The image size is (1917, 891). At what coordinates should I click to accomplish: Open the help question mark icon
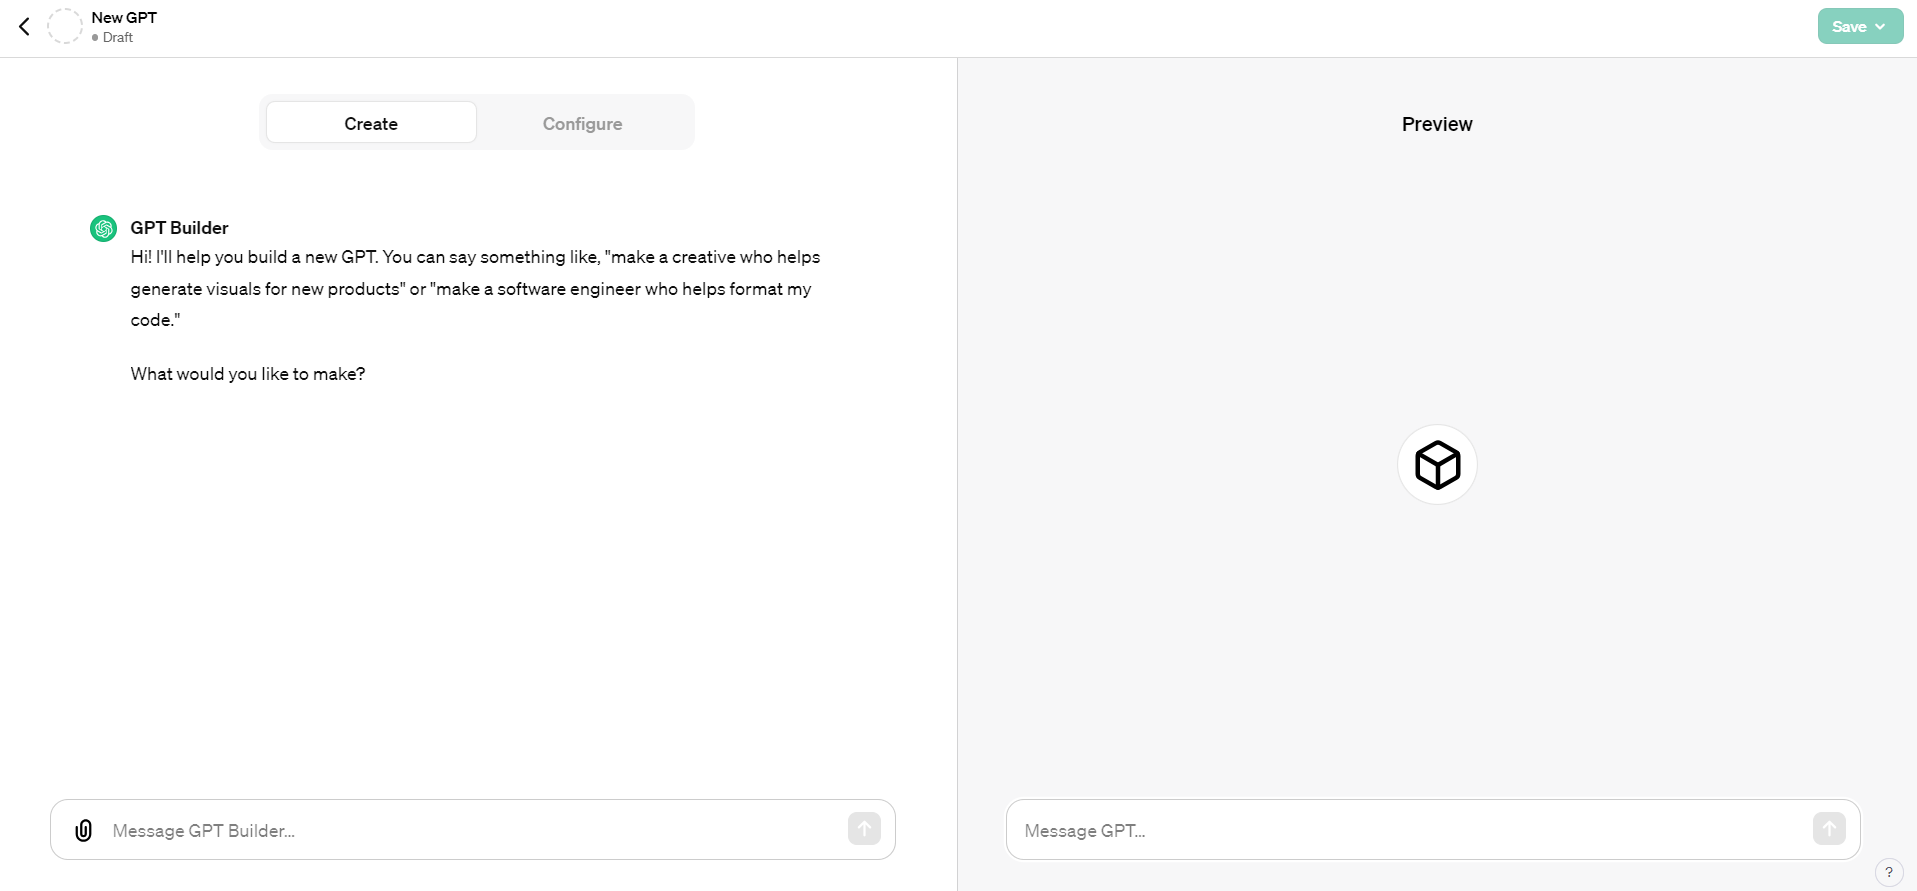tap(1888, 872)
